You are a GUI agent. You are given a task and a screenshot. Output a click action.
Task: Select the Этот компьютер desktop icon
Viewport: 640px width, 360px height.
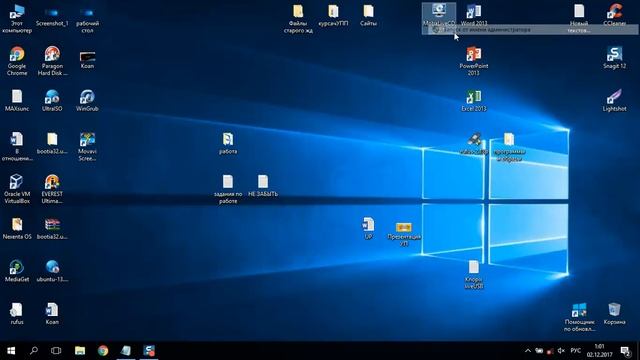pyautogui.click(x=17, y=19)
